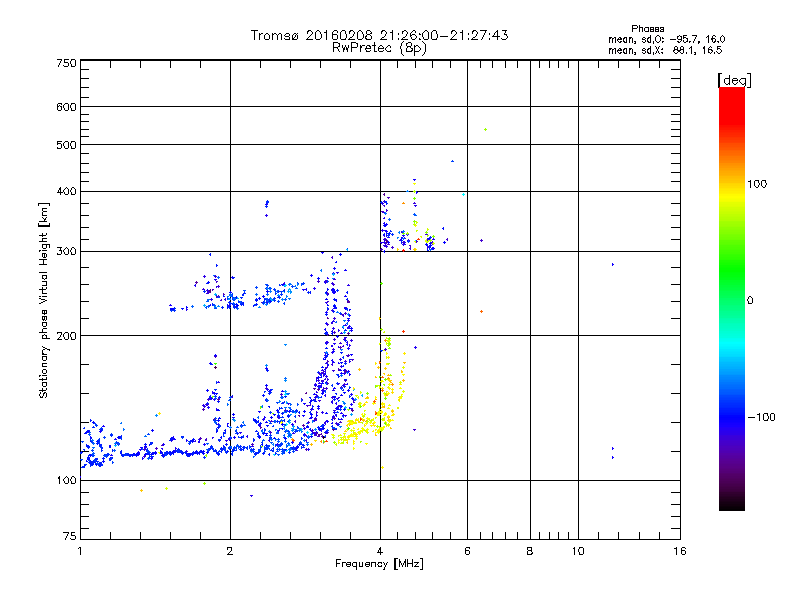Viewport: 800px width, 600px height.
Task: Click the x-axis tick label '8'
Action: [x=530, y=551]
